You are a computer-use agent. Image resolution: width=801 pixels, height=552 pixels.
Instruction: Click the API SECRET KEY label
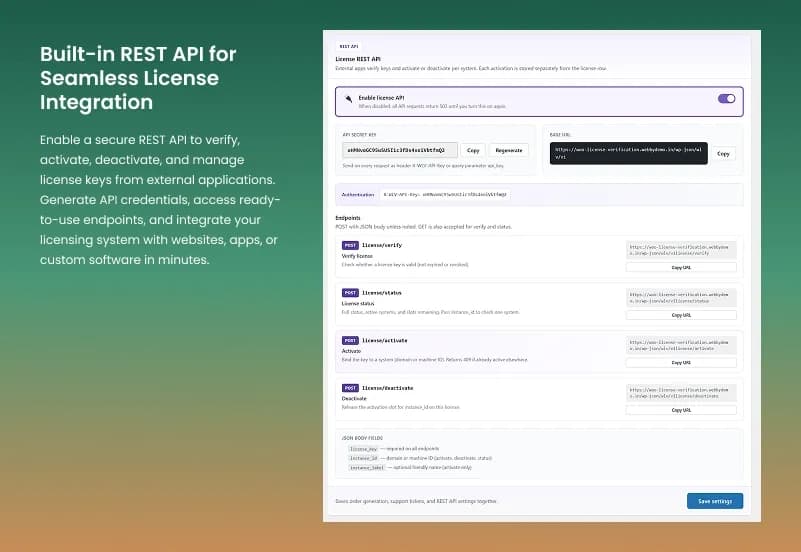pos(359,135)
